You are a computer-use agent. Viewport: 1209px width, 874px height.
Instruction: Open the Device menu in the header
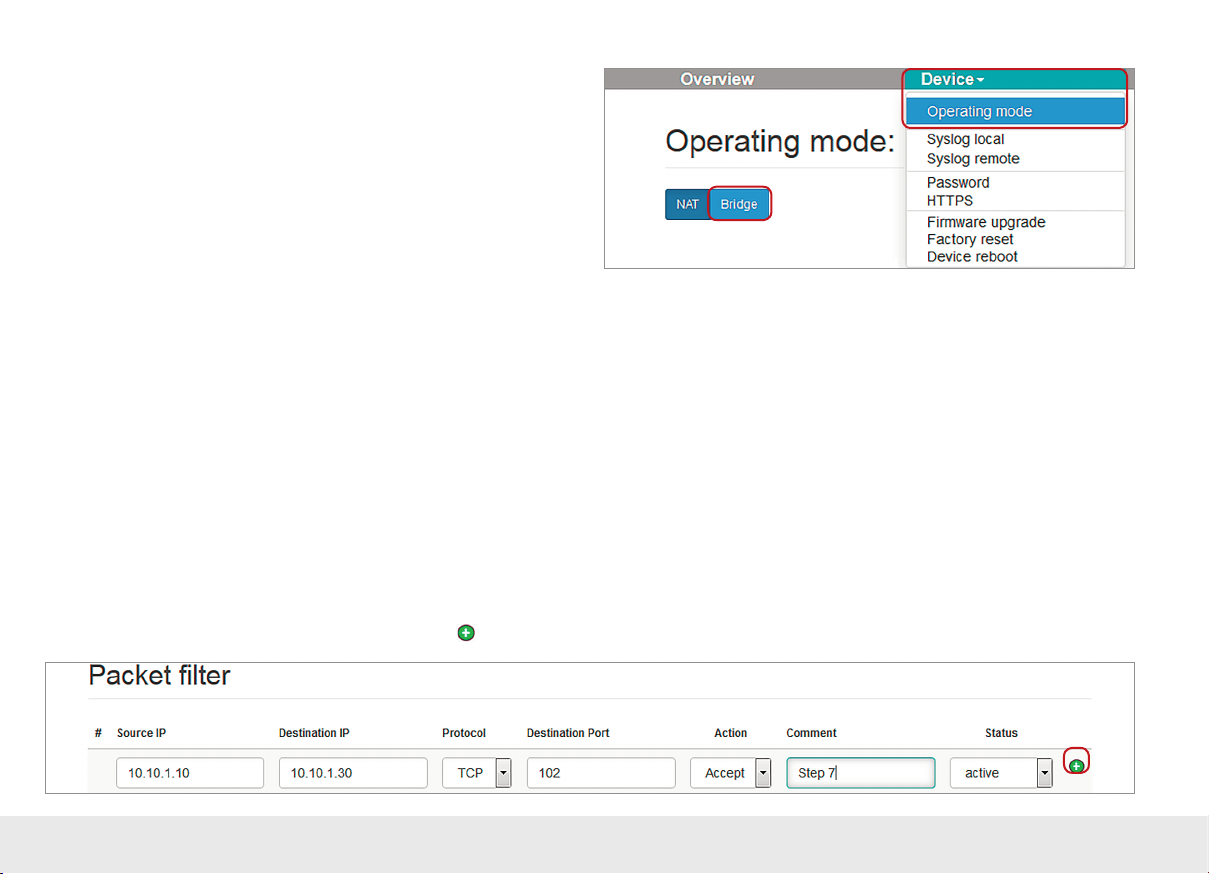(x=952, y=80)
